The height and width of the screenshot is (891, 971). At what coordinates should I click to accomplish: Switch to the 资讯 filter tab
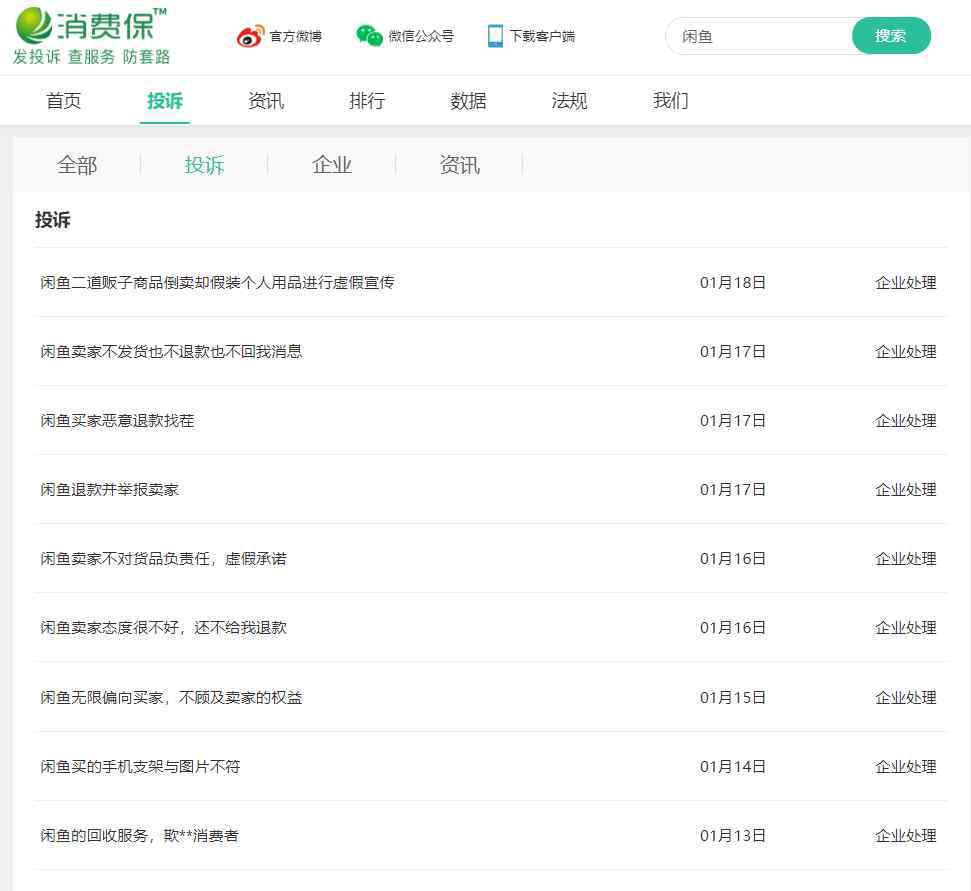[459, 165]
